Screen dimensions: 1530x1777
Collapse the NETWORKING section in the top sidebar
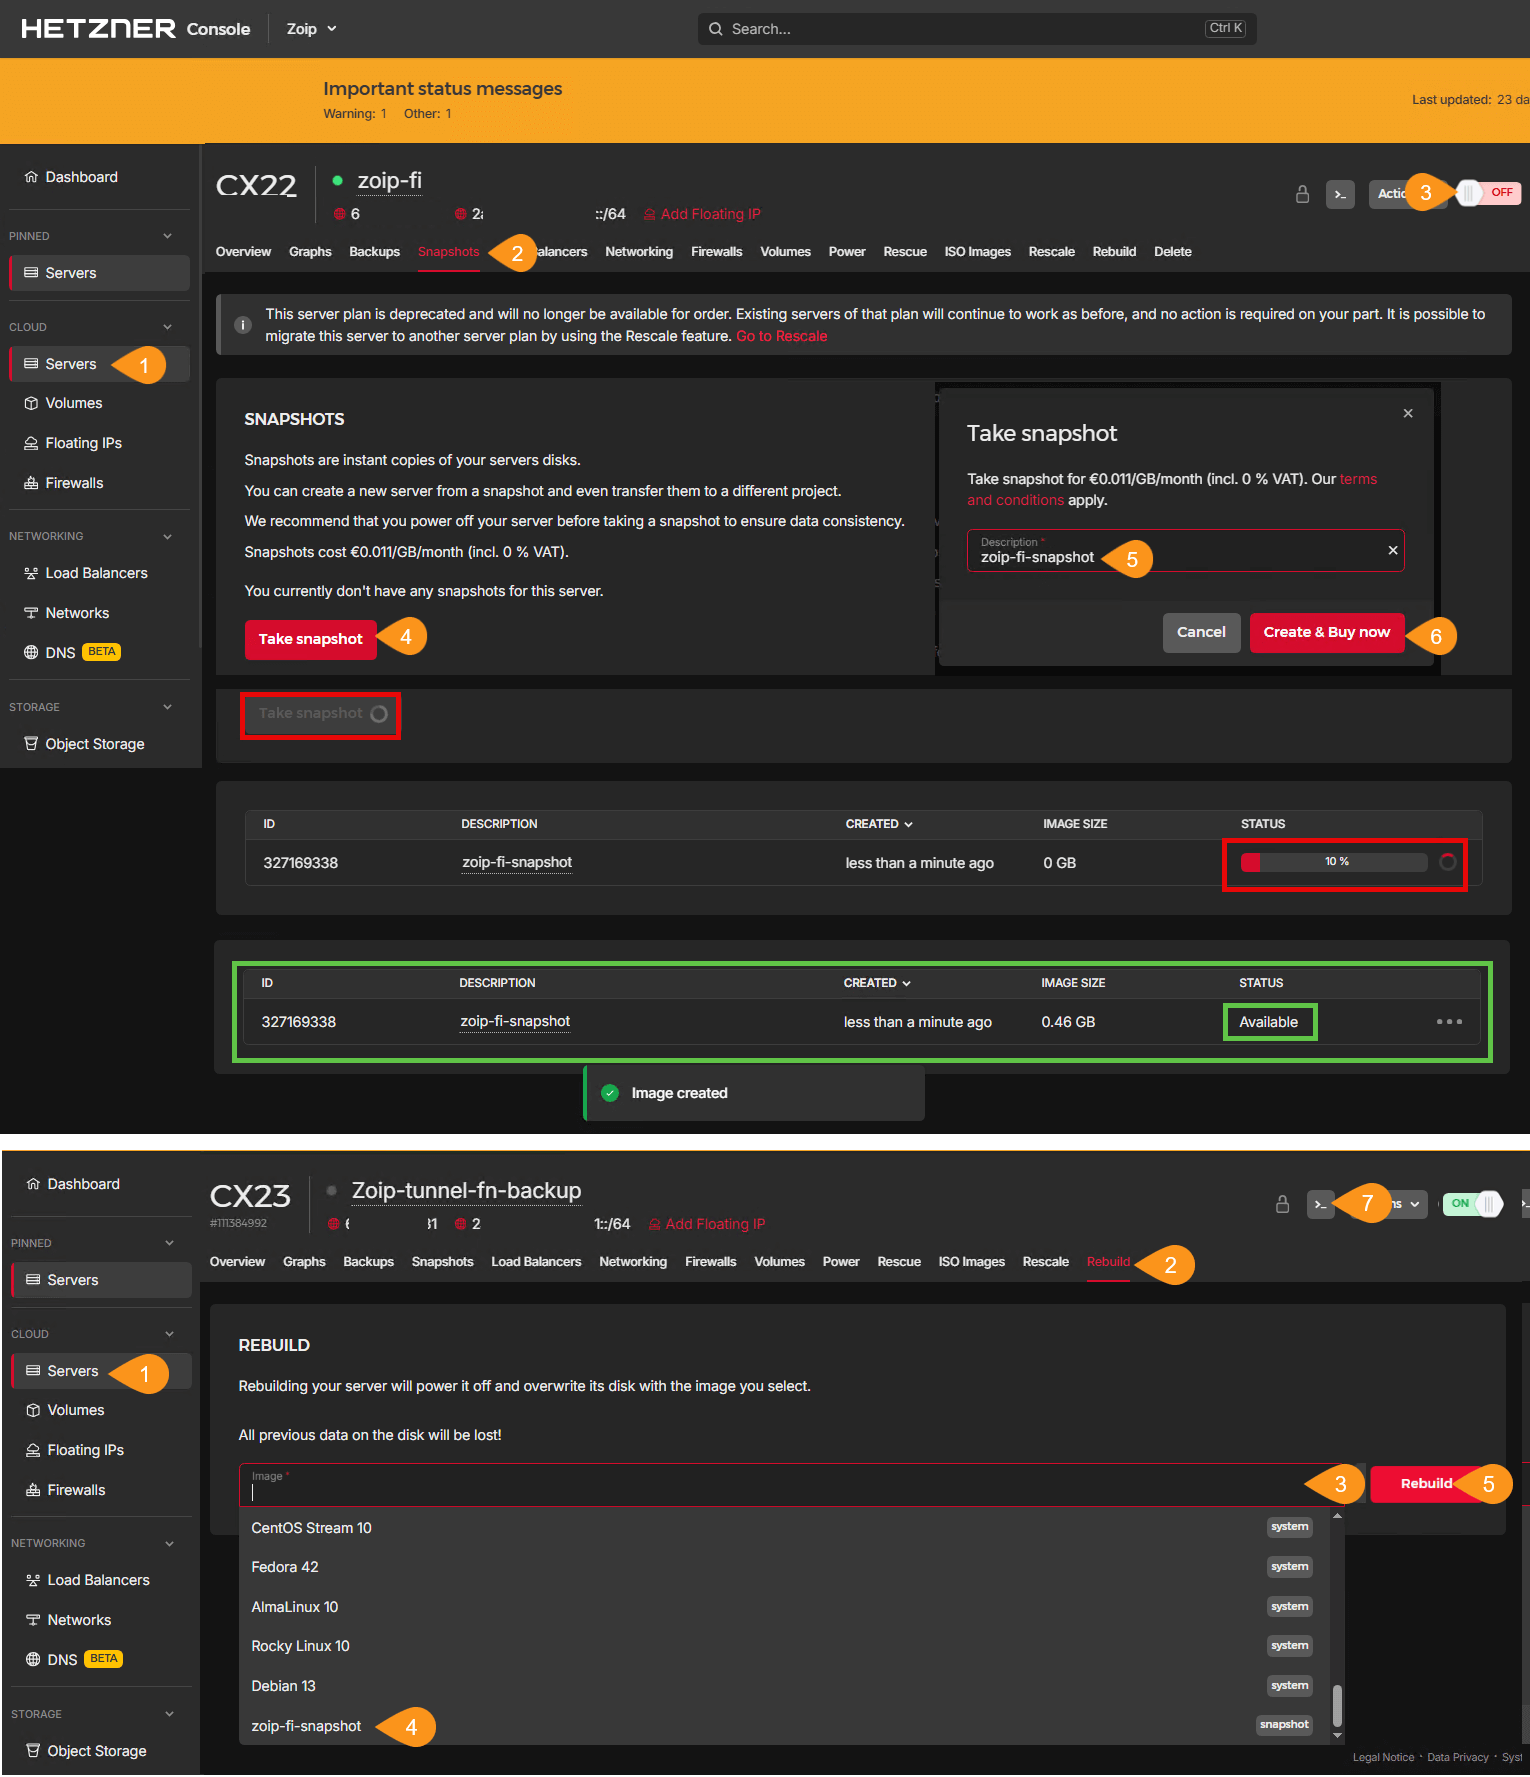167,536
